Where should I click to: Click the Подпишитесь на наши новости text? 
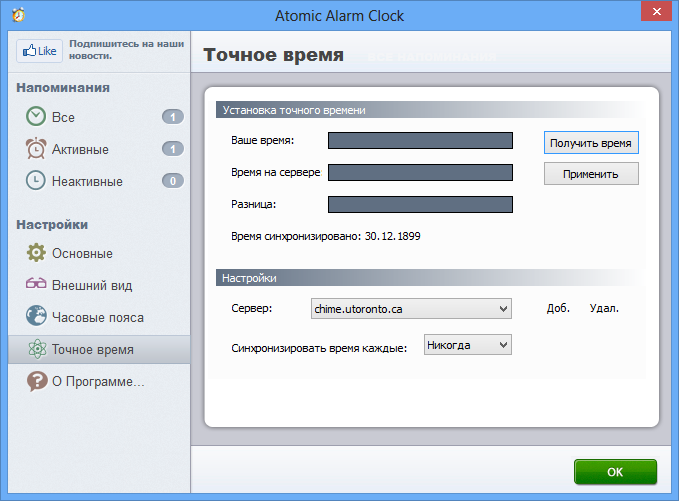pyautogui.click(x=126, y=50)
